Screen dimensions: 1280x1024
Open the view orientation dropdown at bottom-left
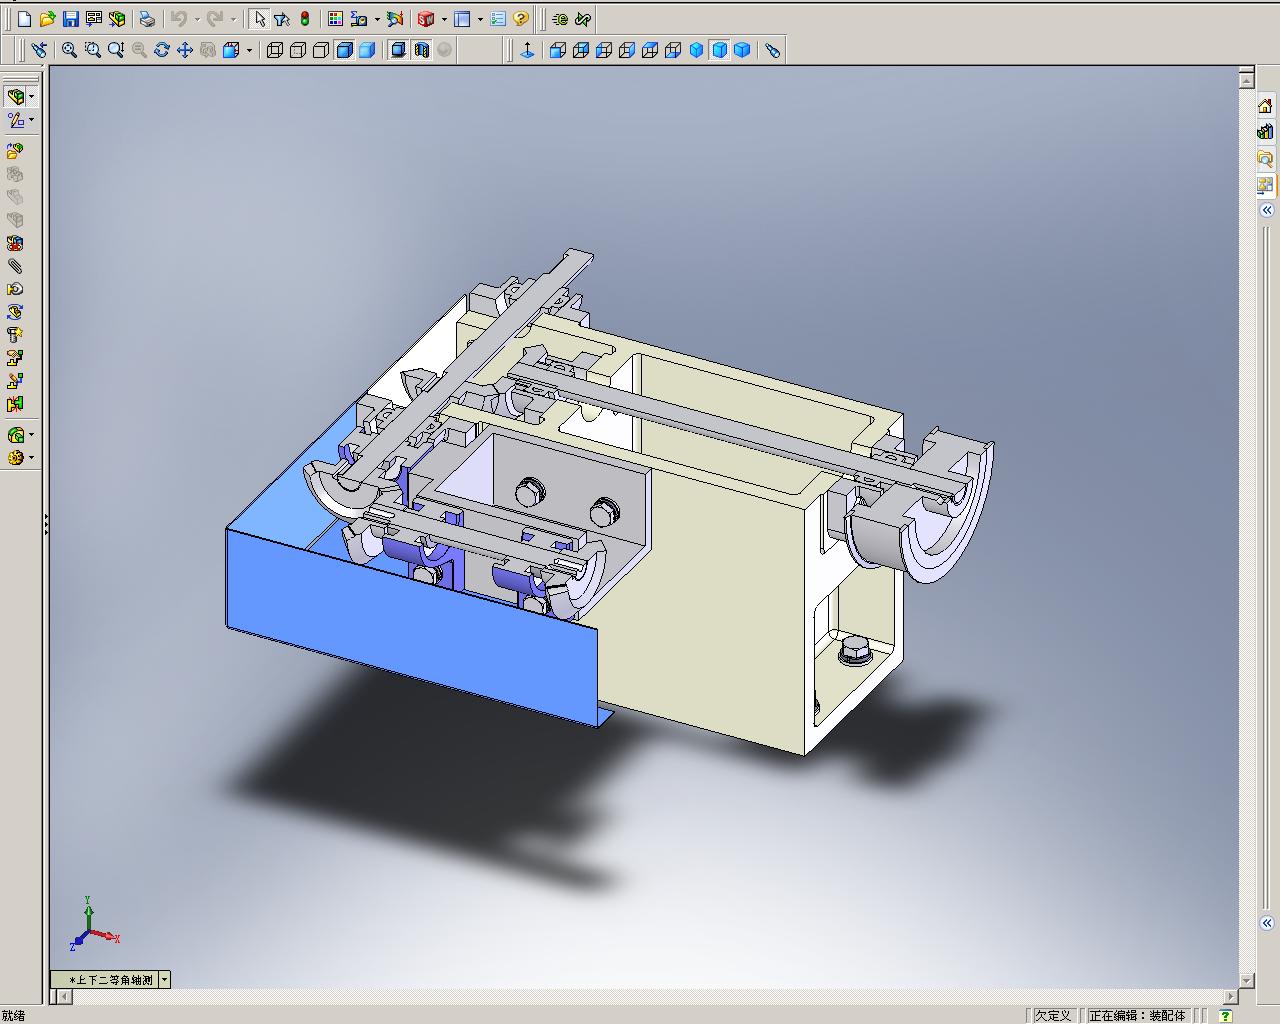coord(165,980)
